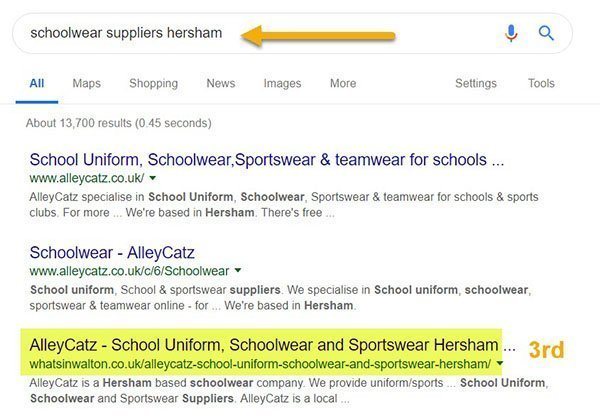Open the search Tools options
Image resolution: width=600 pixels, height=418 pixels.
[541, 83]
